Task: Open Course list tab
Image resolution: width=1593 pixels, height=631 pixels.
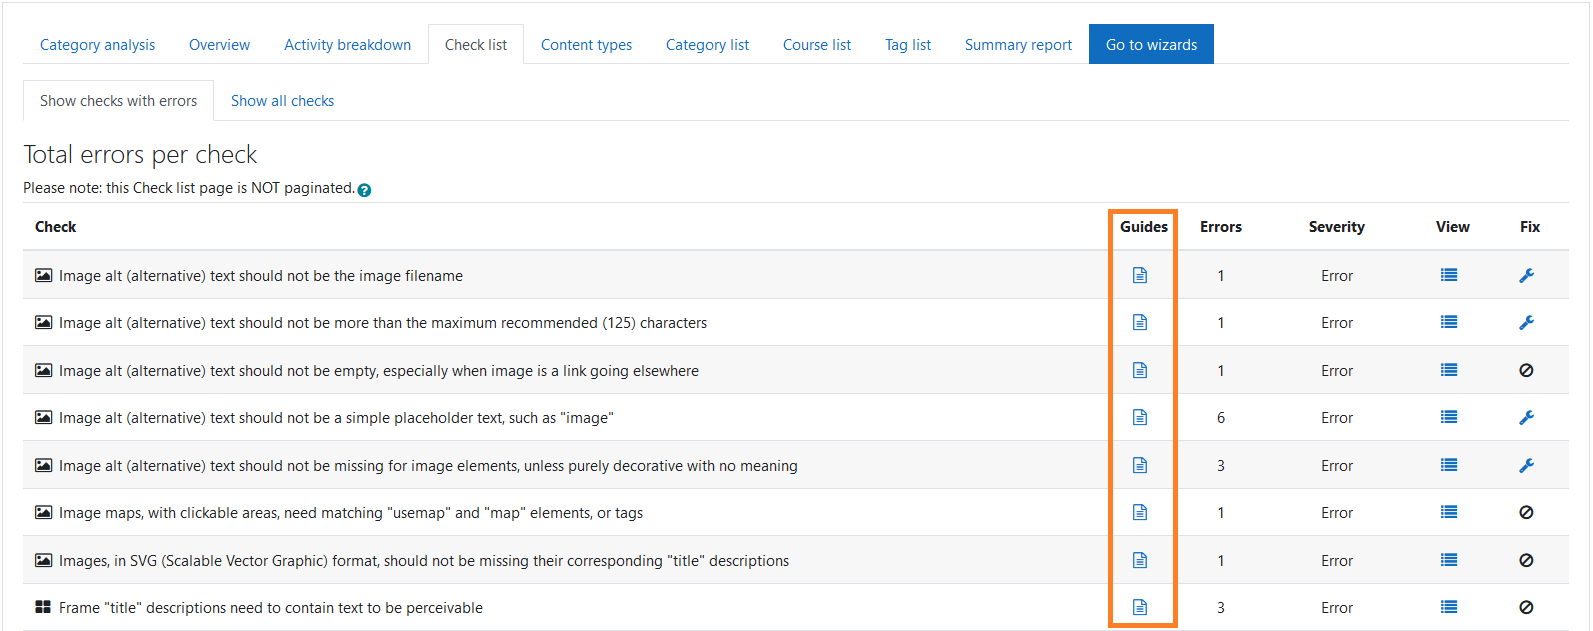Action: (x=817, y=45)
